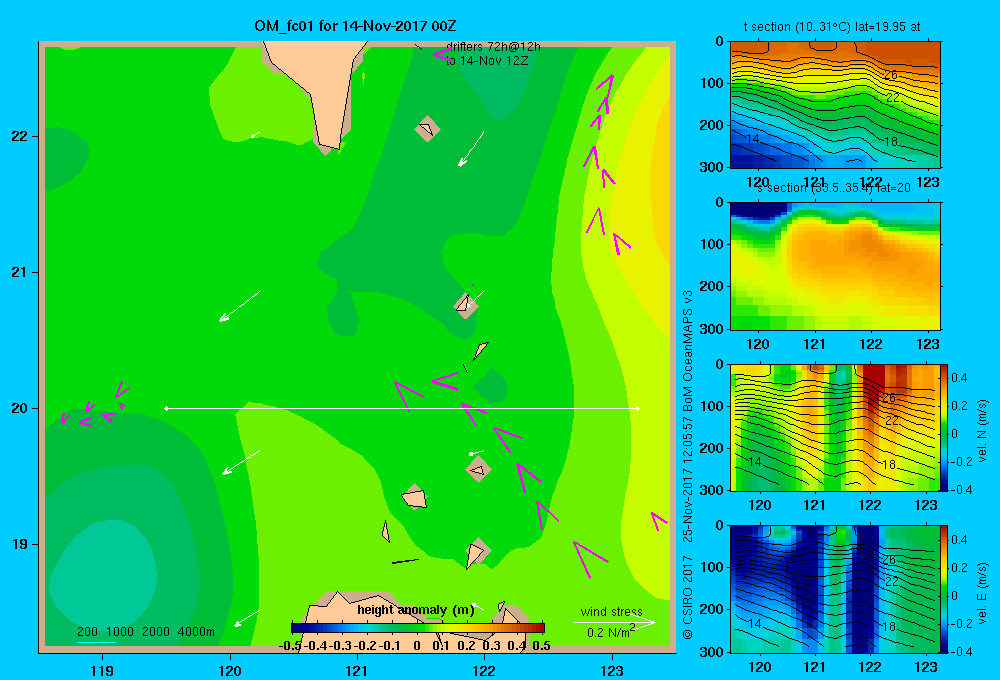Screen dimensions: 1000x680
Task: Click the 'height anomaly (m)' legend title
Action: pyautogui.click(x=416, y=610)
